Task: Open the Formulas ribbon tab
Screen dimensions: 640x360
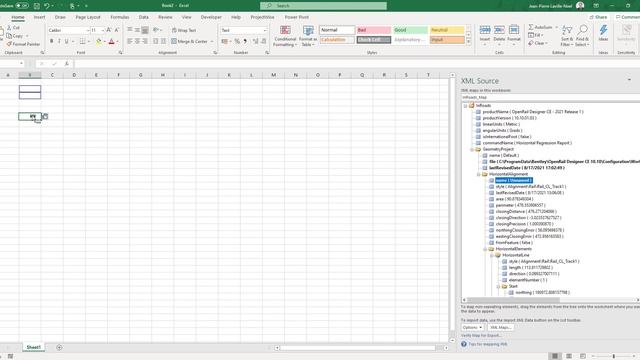Action: pos(120,17)
